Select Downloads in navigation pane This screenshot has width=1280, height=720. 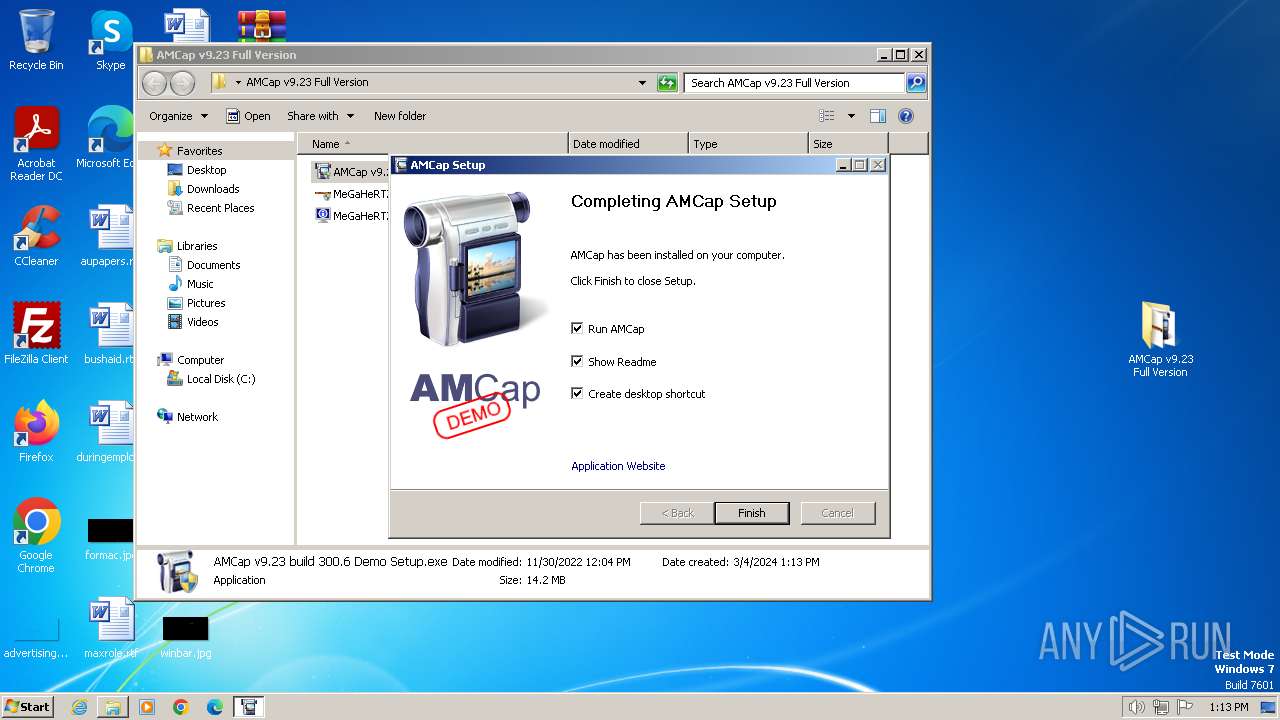213,189
